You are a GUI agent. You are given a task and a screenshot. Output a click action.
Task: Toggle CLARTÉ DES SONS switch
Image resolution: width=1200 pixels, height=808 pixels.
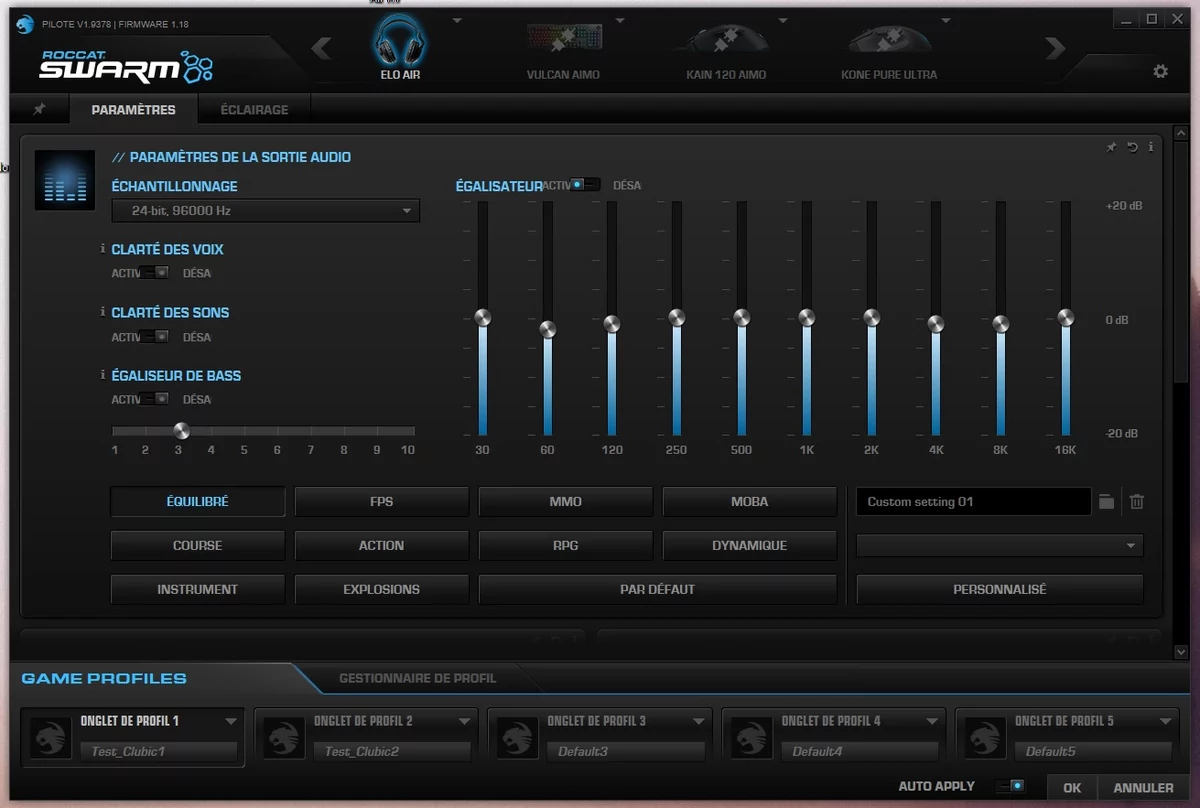(154, 337)
